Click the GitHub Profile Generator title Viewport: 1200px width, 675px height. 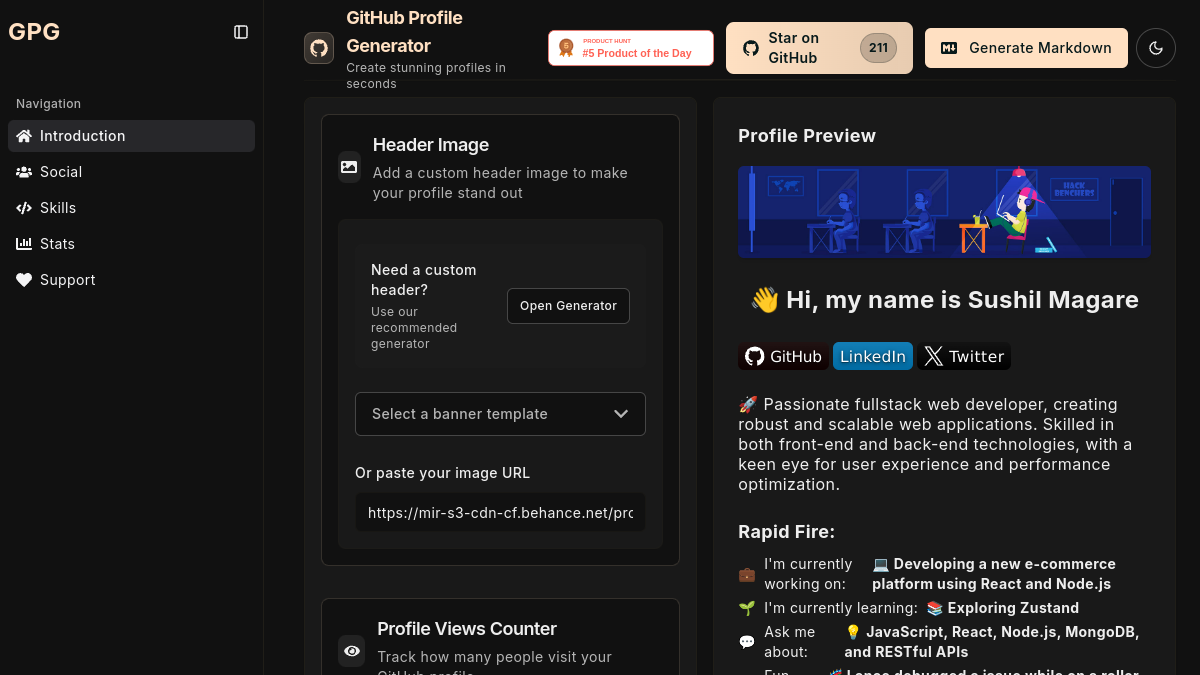[x=404, y=32]
